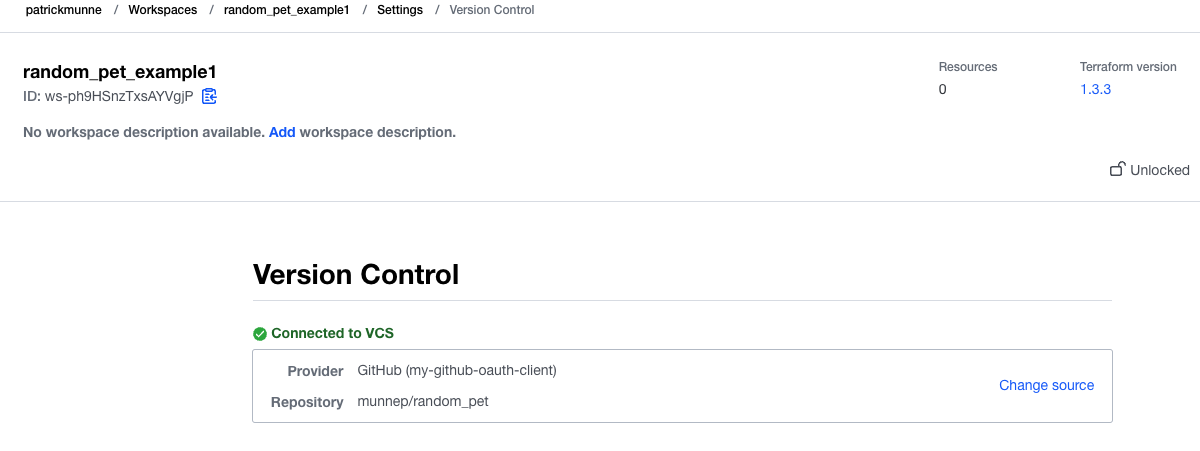This screenshot has width=1200, height=451.
Task: Open Terraform version 1.3.3 link
Action: click(x=1096, y=89)
